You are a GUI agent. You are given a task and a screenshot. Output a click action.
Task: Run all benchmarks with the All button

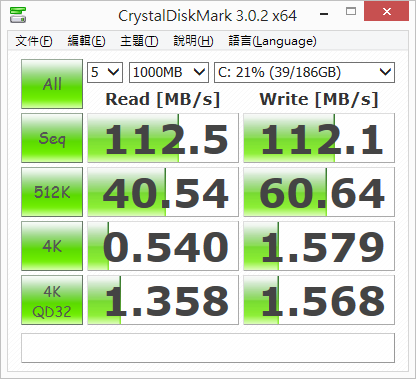[52, 84]
